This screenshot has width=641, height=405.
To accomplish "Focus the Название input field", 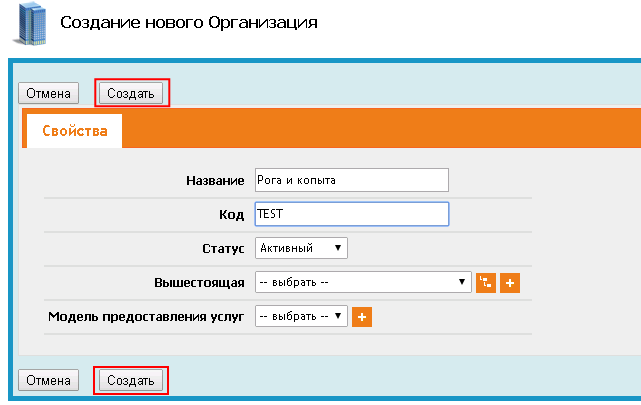I will 352,180.
